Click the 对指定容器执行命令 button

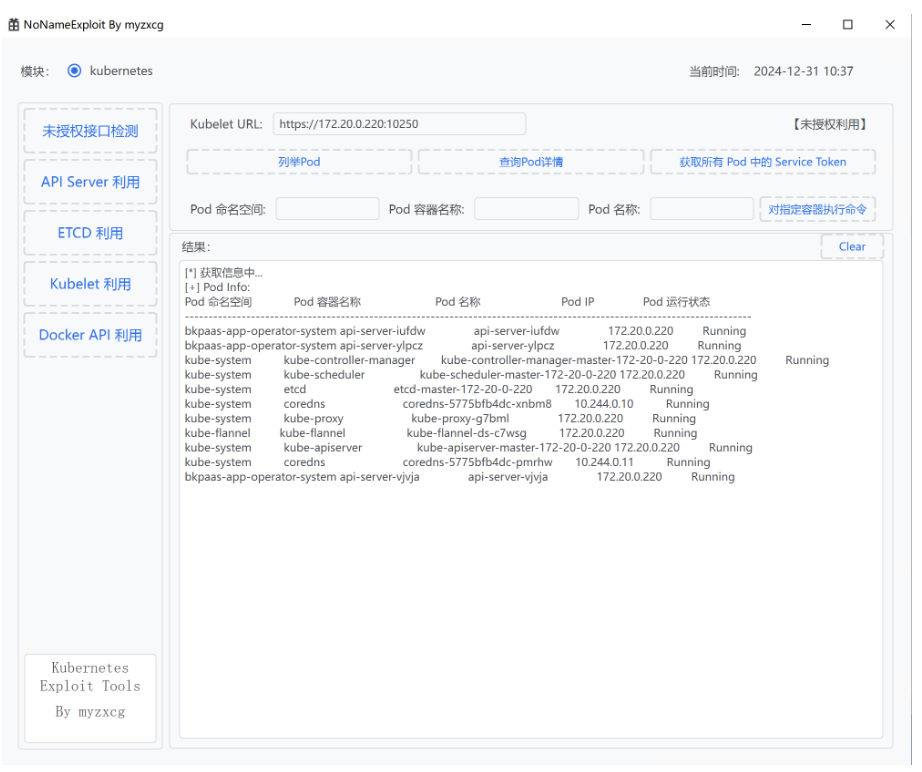tap(819, 210)
